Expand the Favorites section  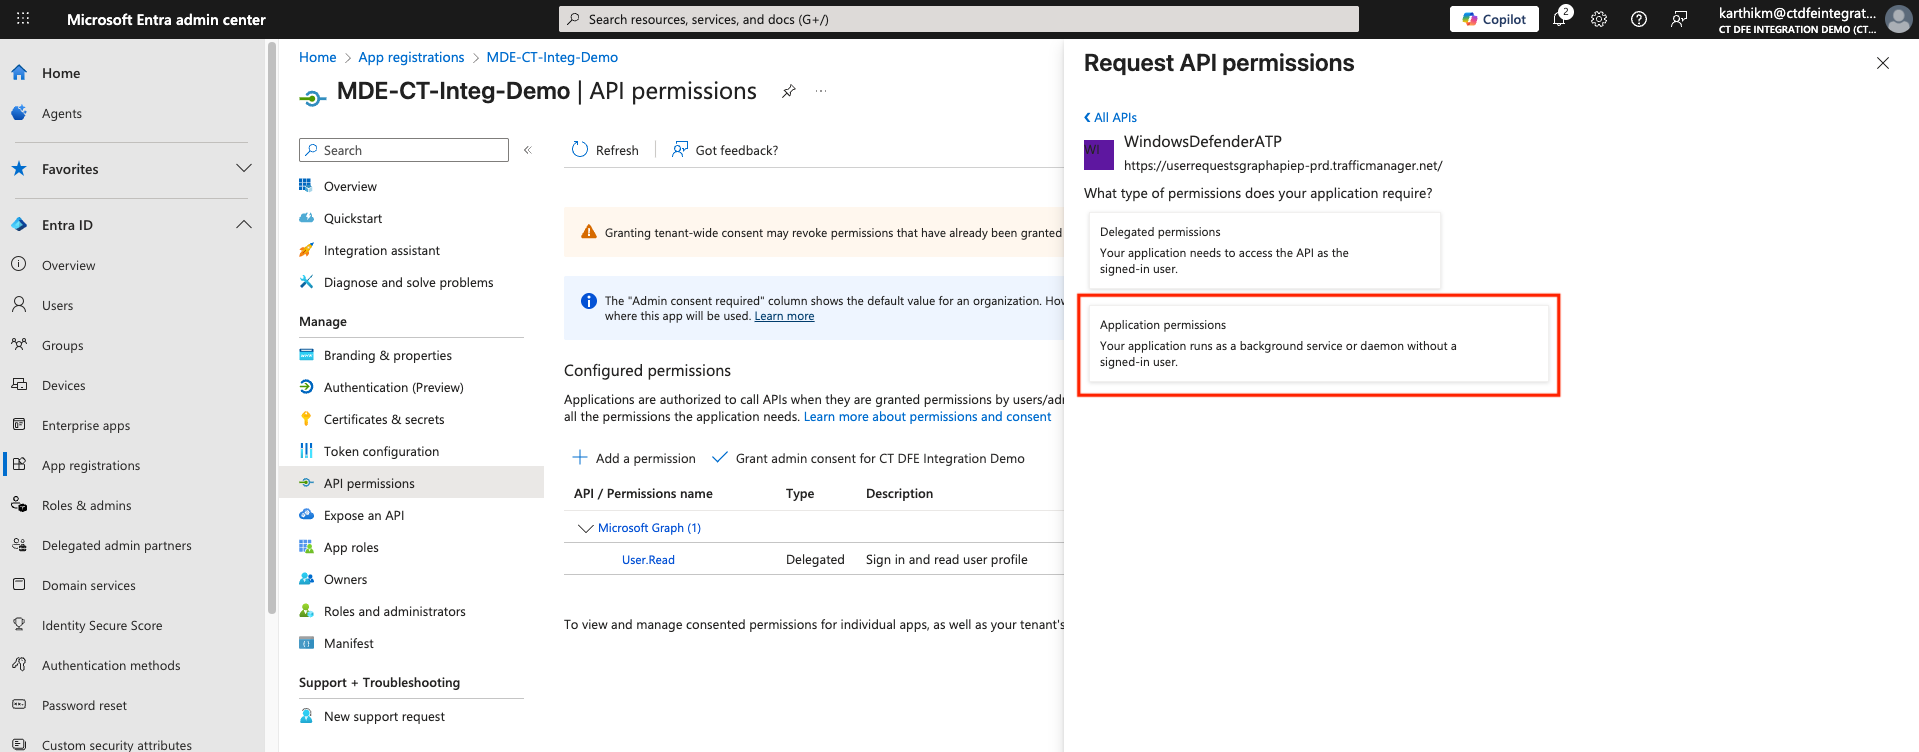coord(243,169)
